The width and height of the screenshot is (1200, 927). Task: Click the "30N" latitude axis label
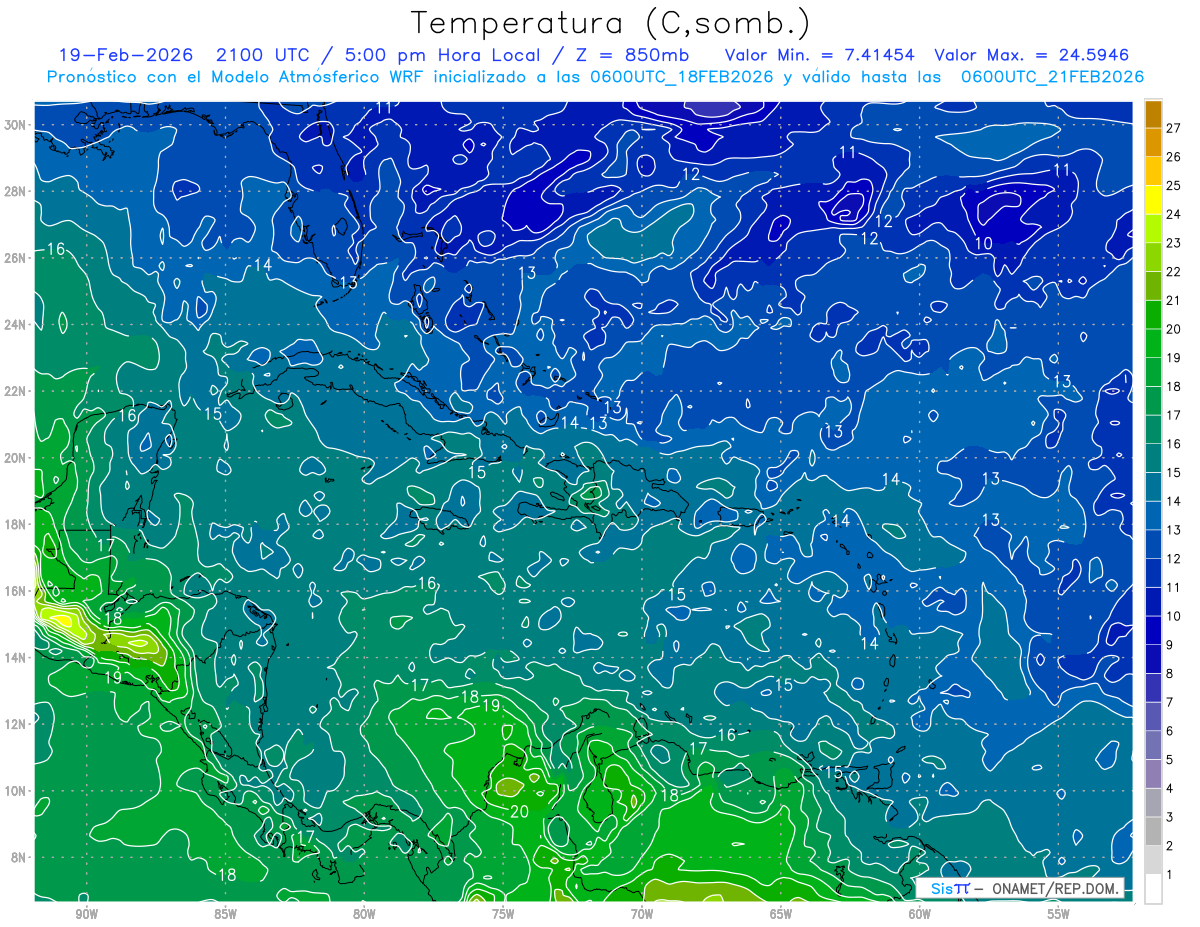(17, 125)
